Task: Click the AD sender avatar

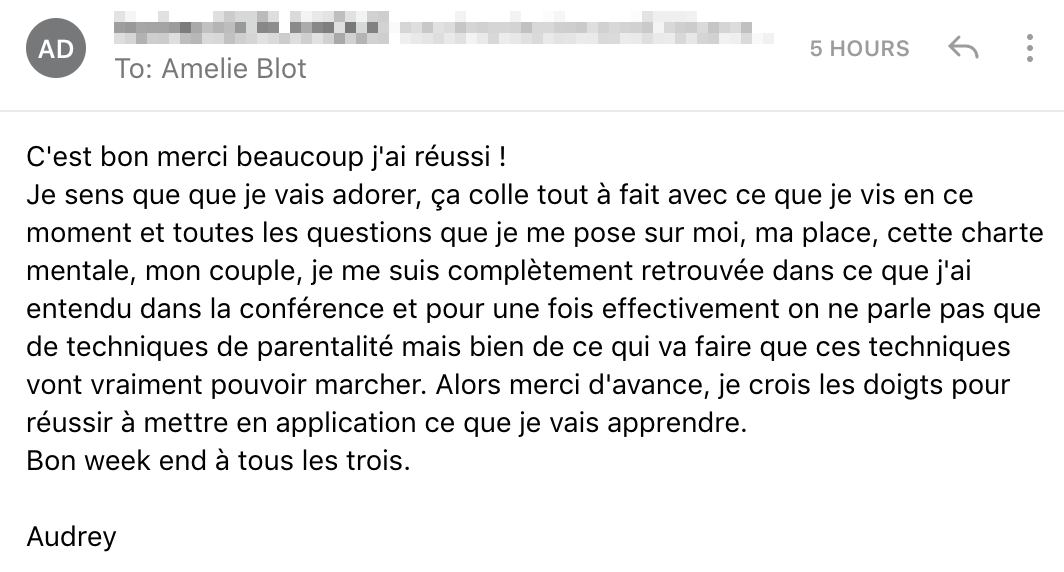Action: click(56, 48)
